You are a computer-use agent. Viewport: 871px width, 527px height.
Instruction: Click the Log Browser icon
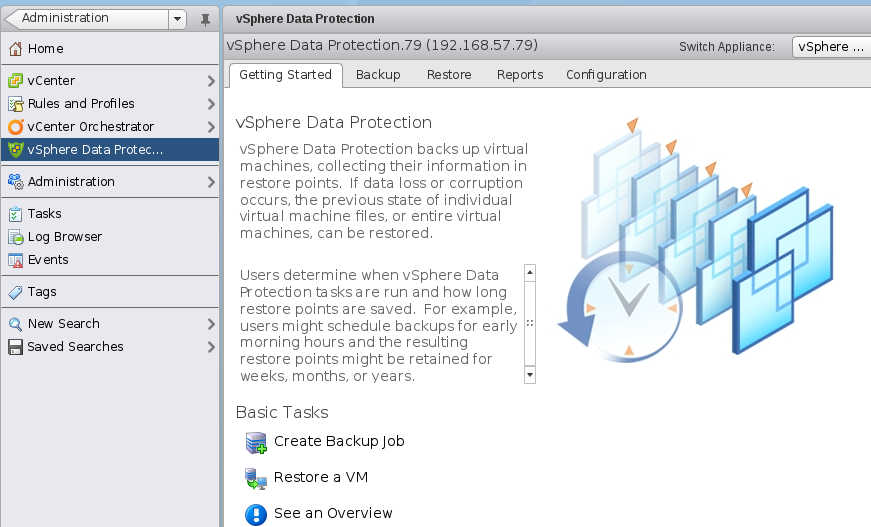click(16, 237)
